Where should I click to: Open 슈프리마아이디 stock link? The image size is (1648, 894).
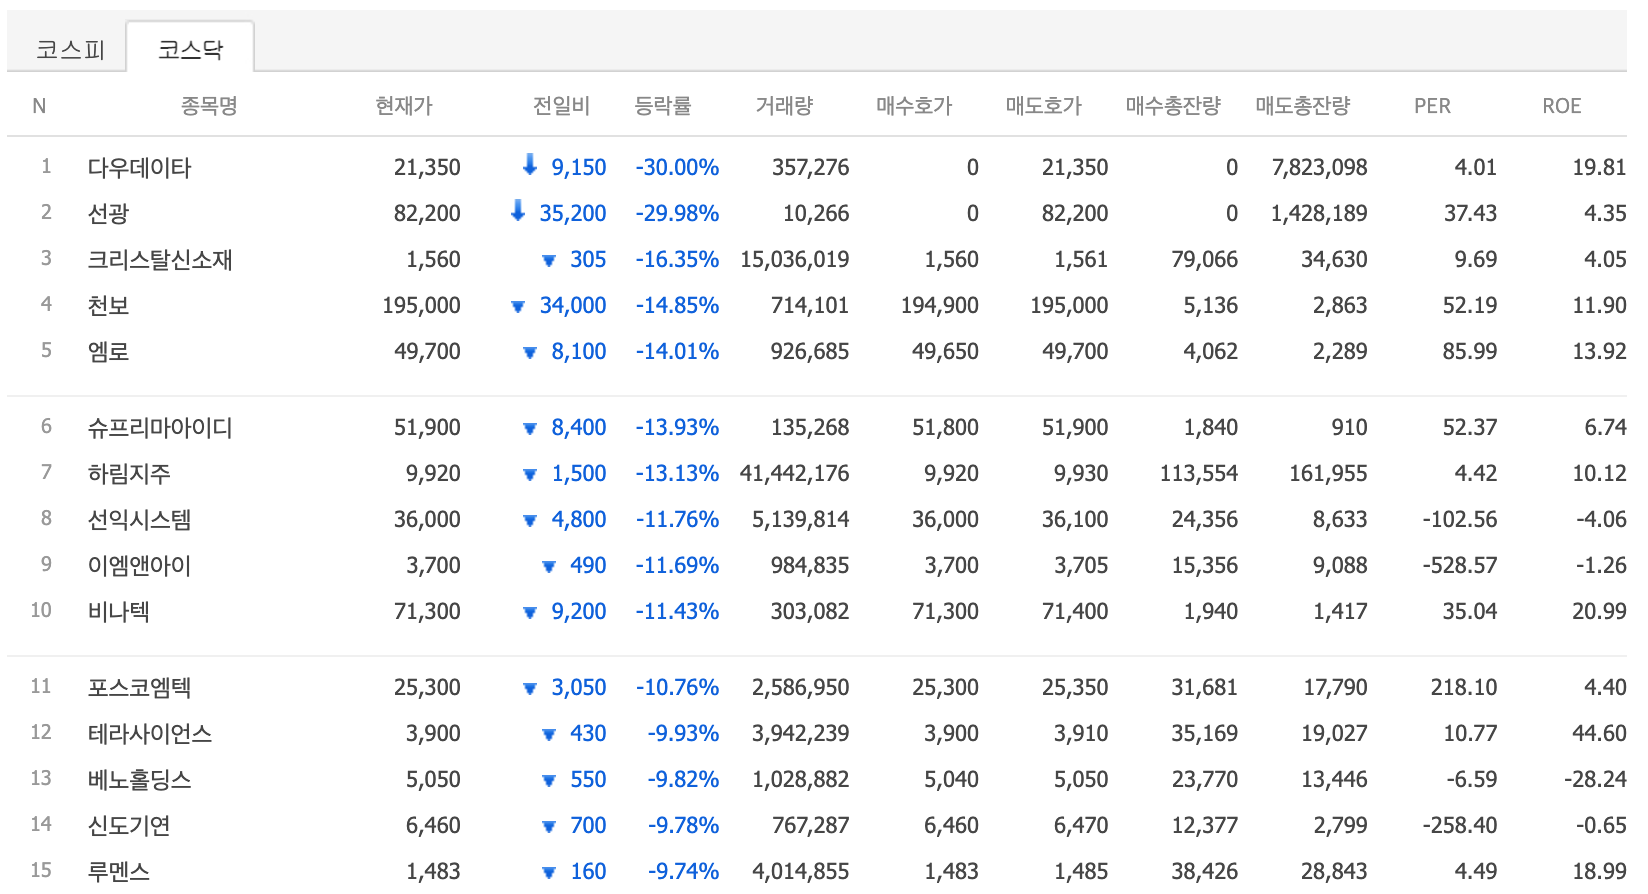(160, 427)
